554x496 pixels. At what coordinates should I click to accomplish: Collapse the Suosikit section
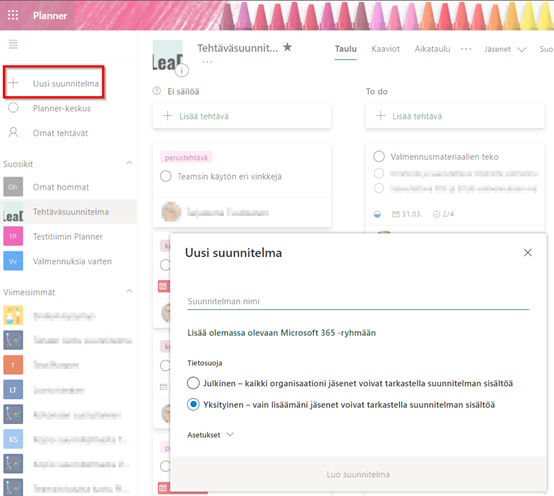tap(129, 163)
